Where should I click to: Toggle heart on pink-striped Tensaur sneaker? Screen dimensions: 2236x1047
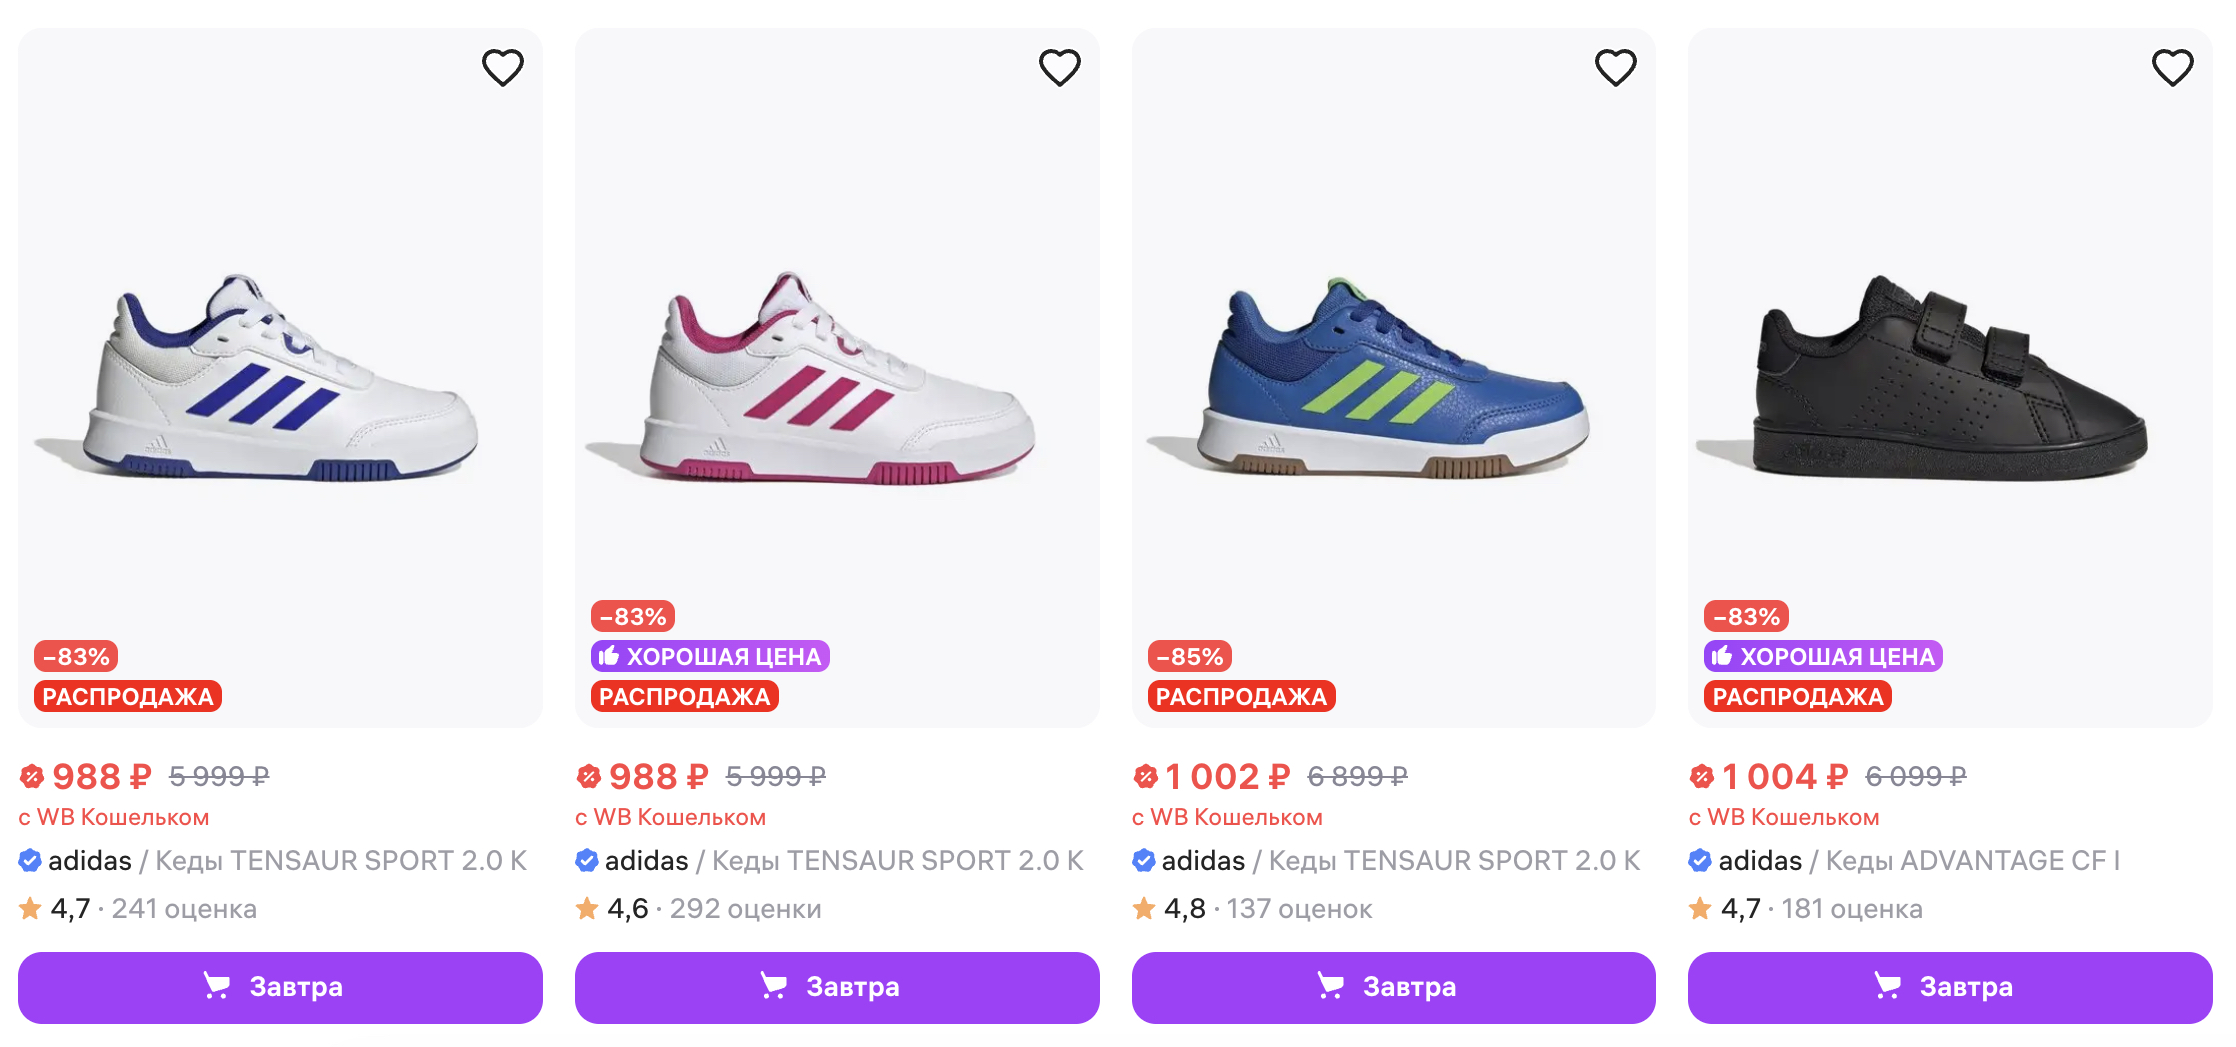[1059, 68]
